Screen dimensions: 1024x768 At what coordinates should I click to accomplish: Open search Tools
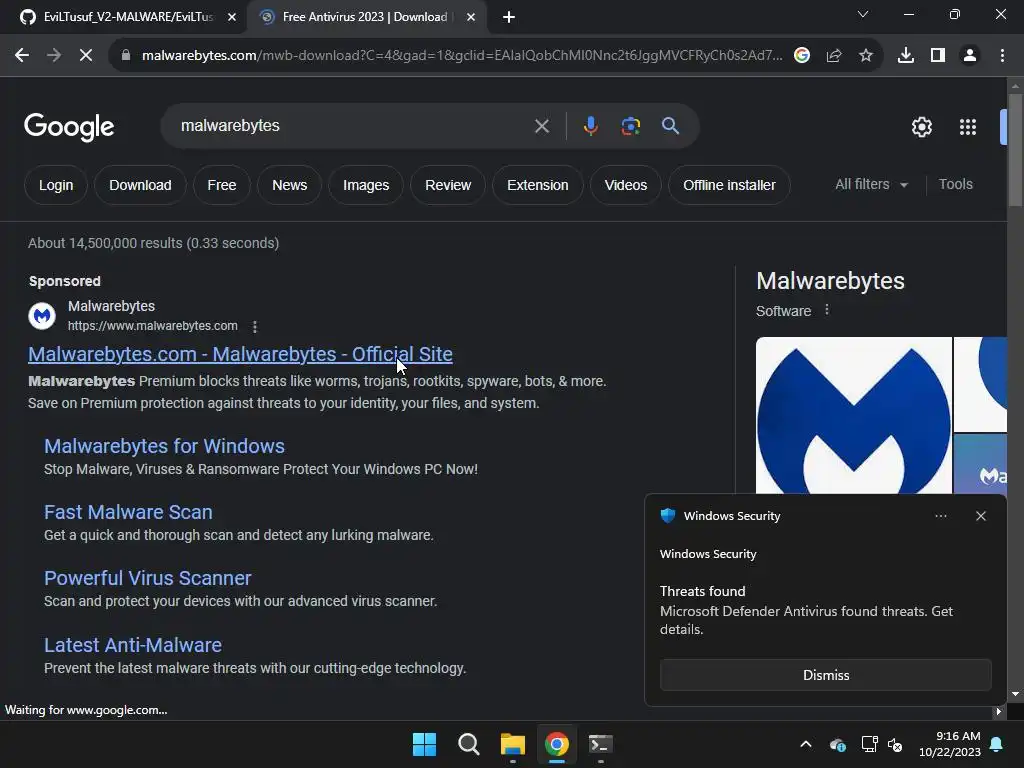[955, 185]
